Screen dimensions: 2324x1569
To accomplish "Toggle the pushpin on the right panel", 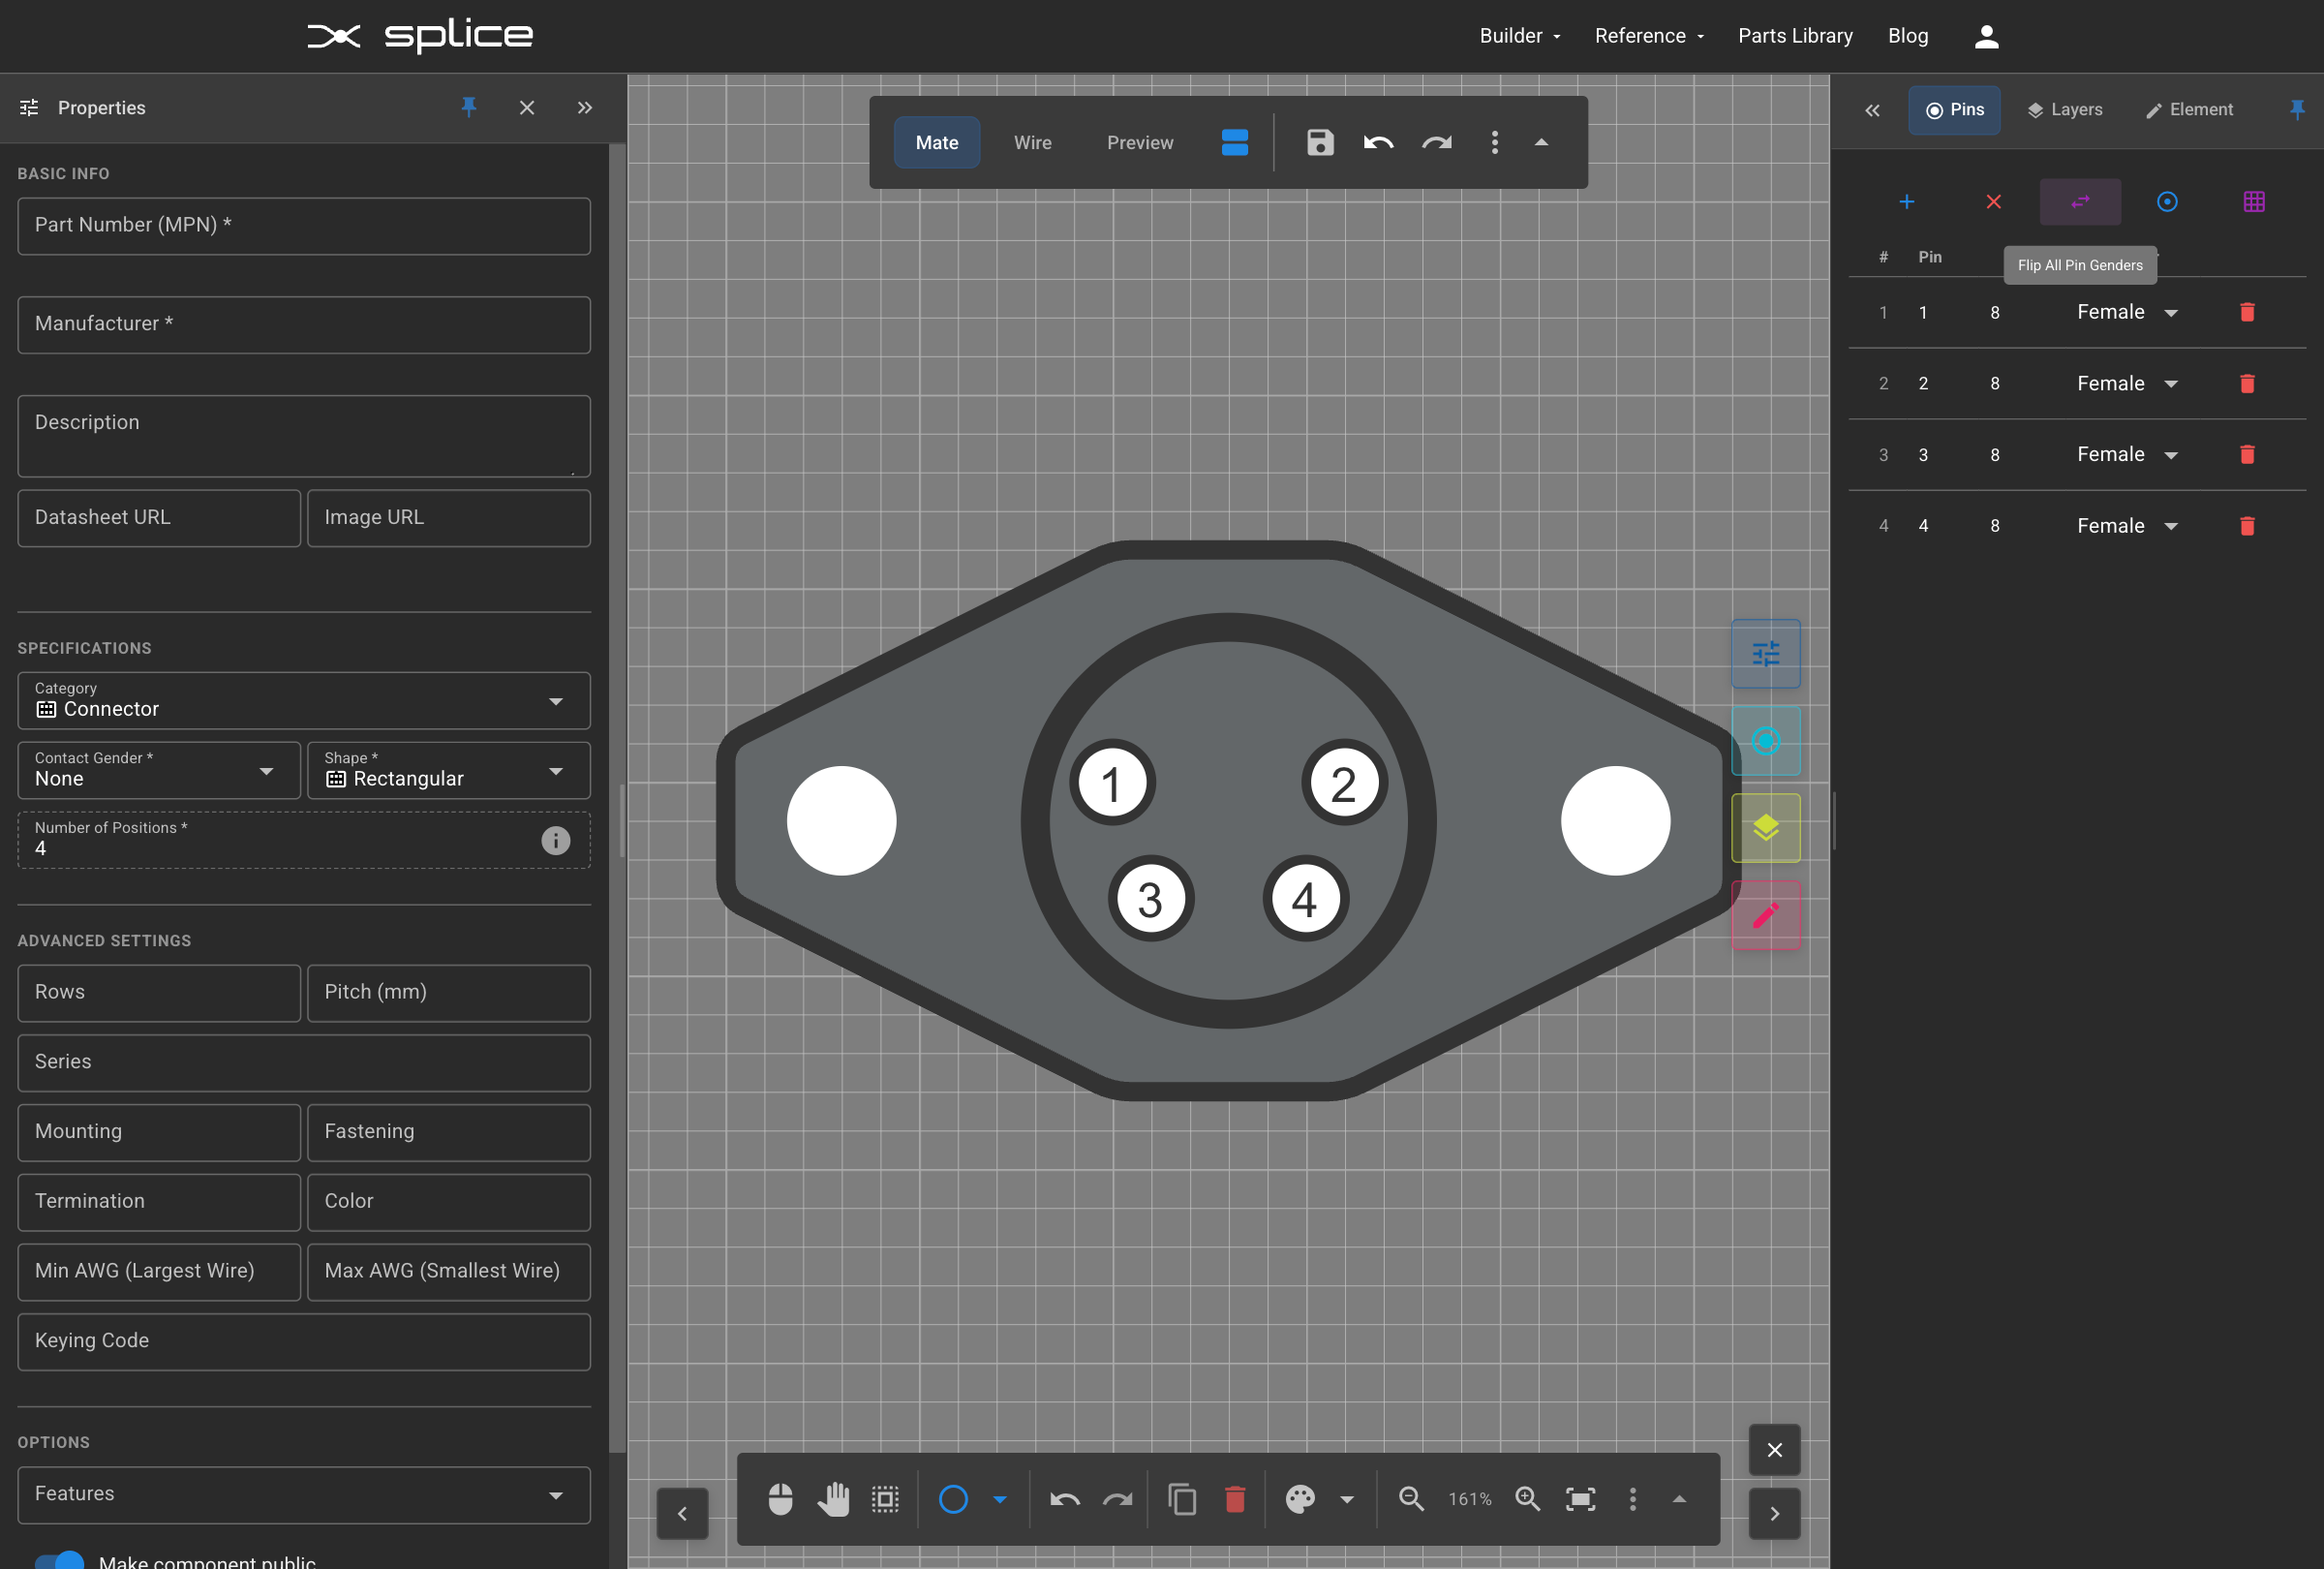I will 2298,110.
